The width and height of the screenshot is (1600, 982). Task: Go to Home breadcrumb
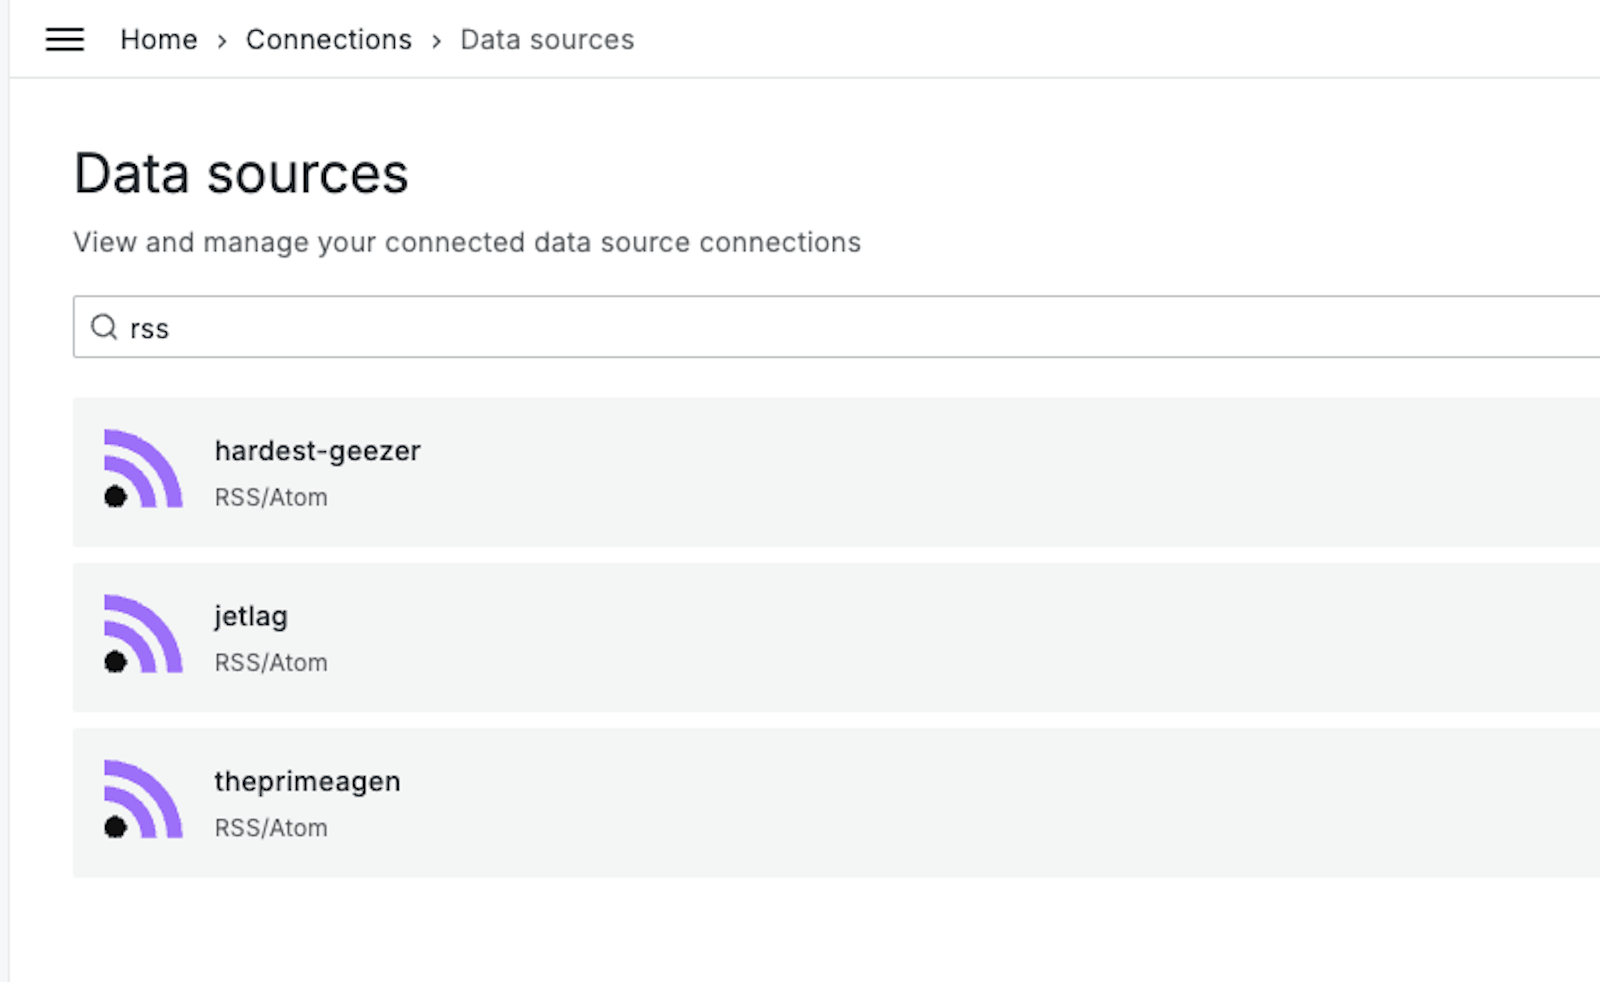coord(158,40)
